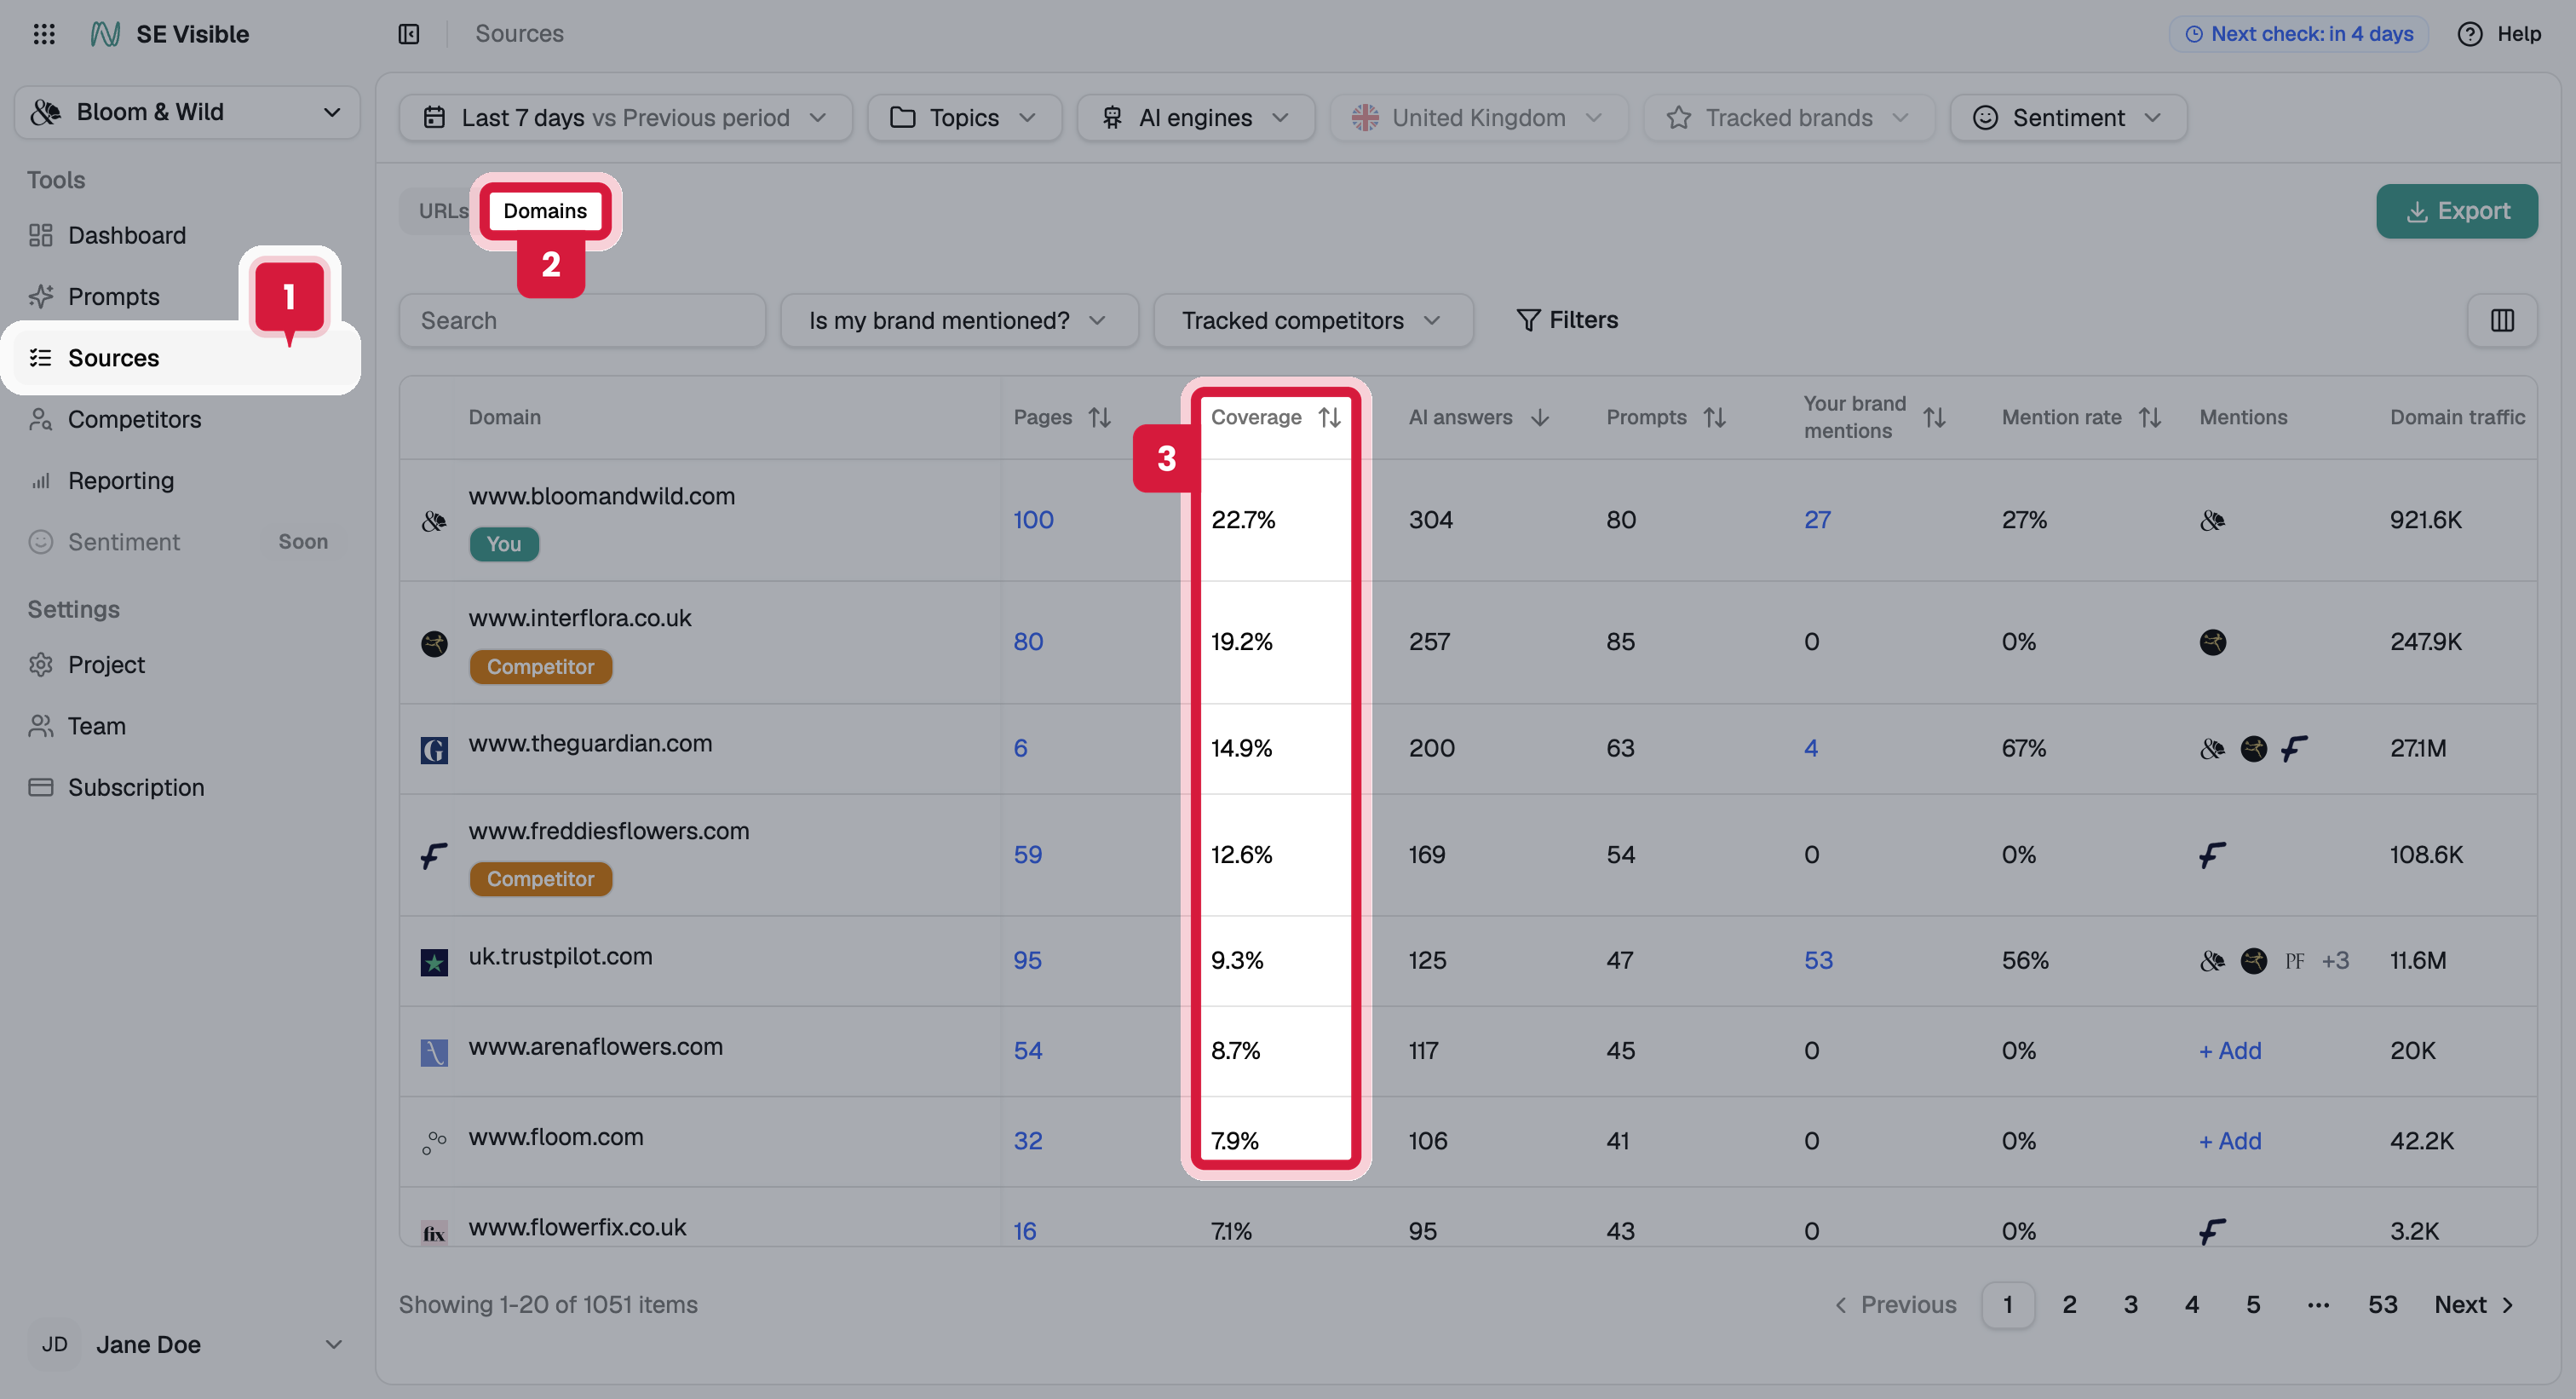Viewport: 2576px width, 1399px height.
Task: Expand the AI engines dropdown
Action: (x=1195, y=118)
